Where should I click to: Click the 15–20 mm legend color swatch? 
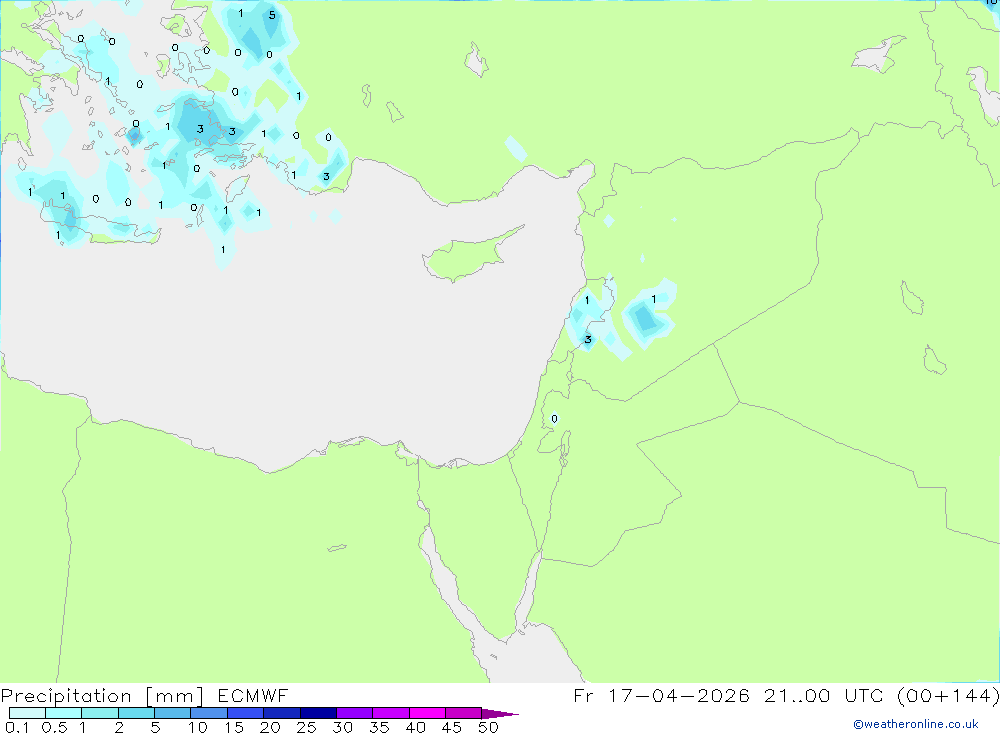[246, 713]
